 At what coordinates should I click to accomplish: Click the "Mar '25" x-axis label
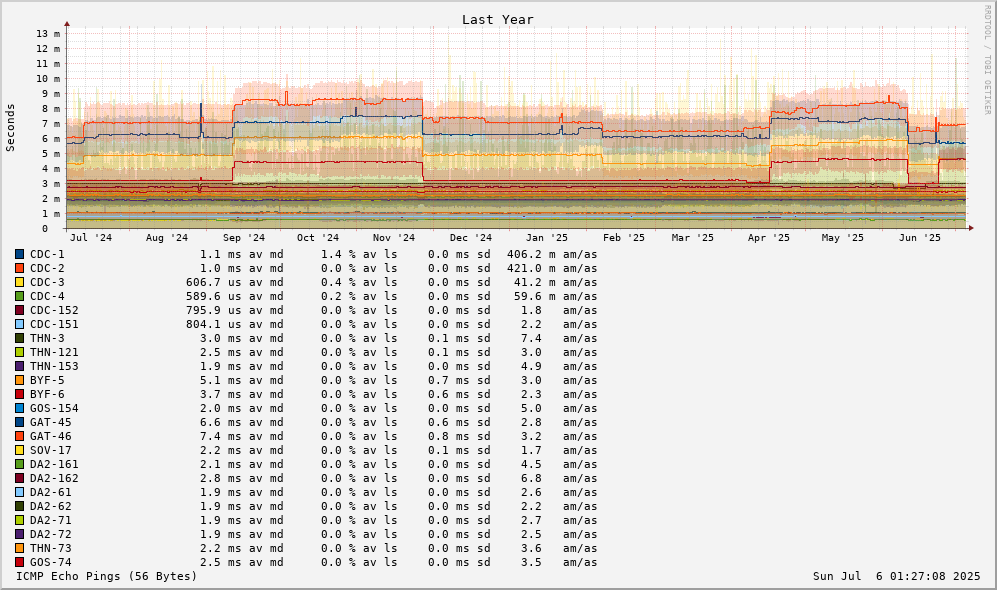[x=693, y=238]
